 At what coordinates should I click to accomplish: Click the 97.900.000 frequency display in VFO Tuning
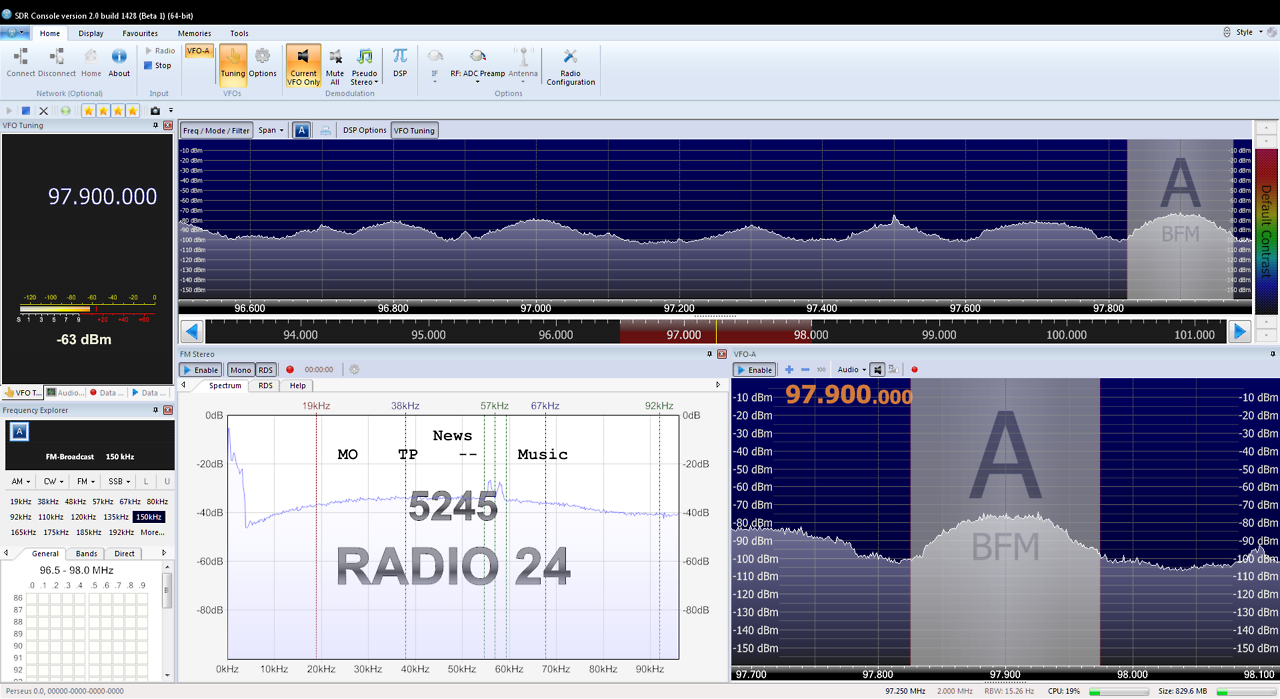[x=103, y=196]
